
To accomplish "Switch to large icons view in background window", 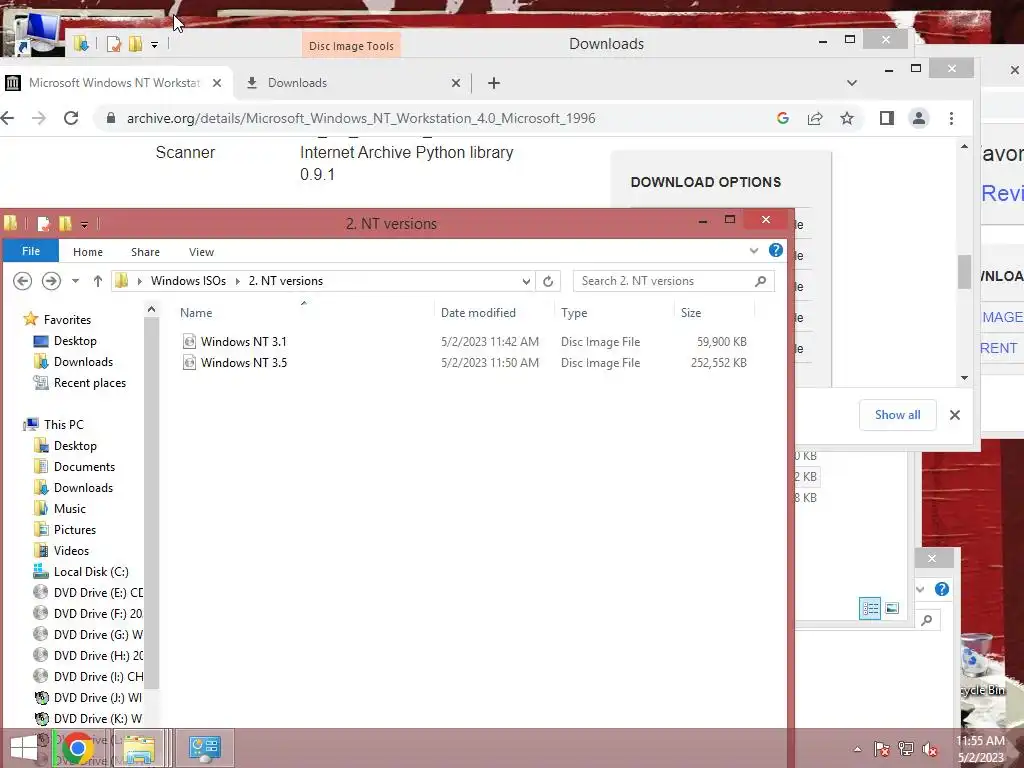I will coord(891,609).
